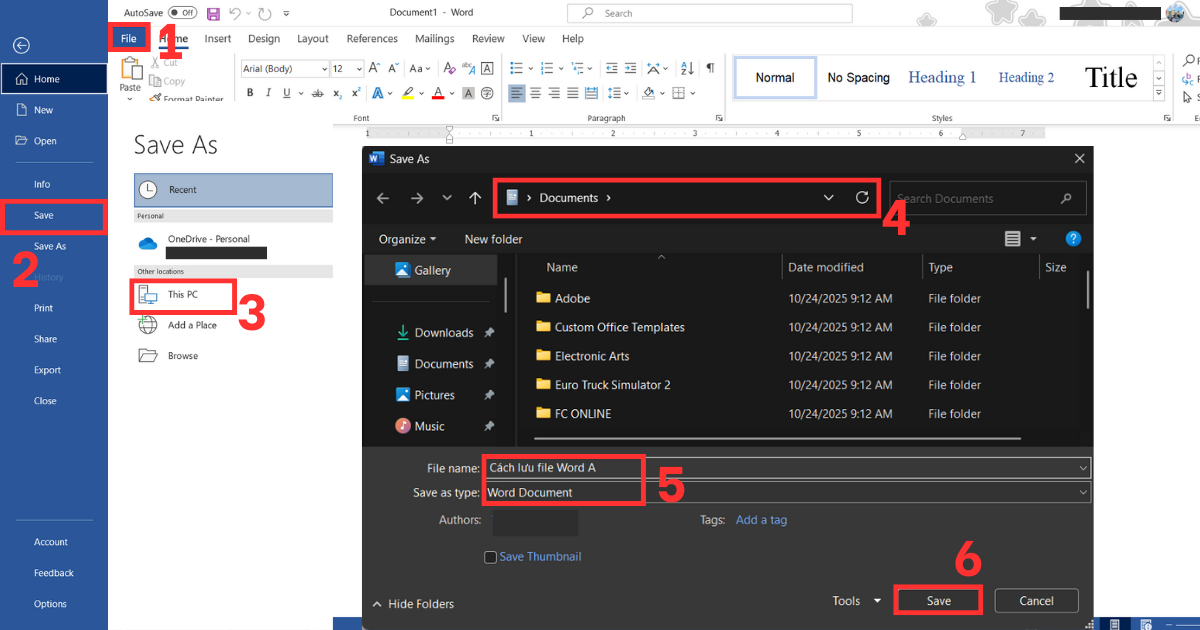The height and width of the screenshot is (630, 1200).
Task: Show paragraph marks with the pilcrow icon
Action: (x=712, y=67)
